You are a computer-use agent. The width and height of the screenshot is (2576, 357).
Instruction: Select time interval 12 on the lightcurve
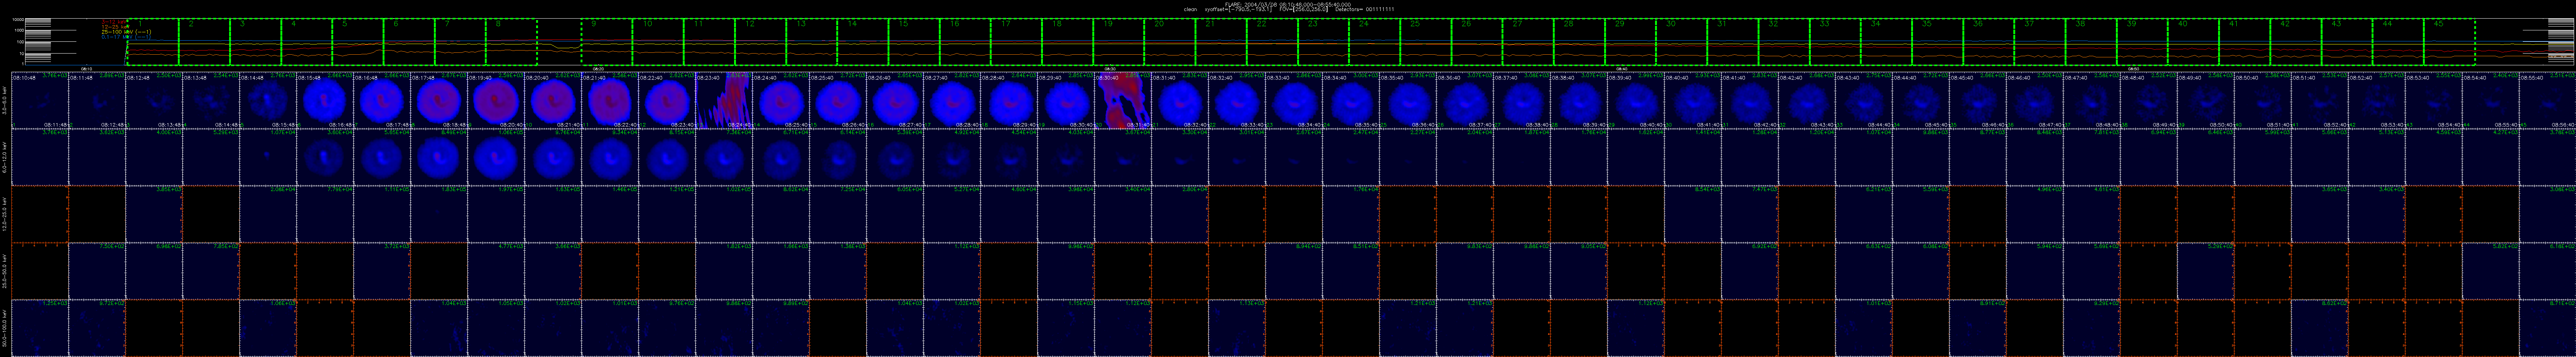point(761,42)
